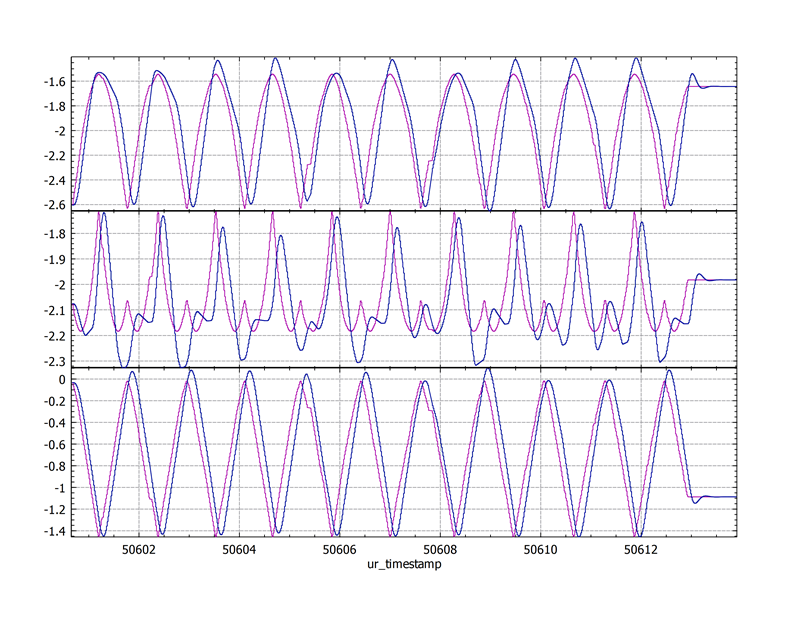Click the -0.6 tick label, bottom plot
Screen dimensions: 800x618
(x=55, y=444)
